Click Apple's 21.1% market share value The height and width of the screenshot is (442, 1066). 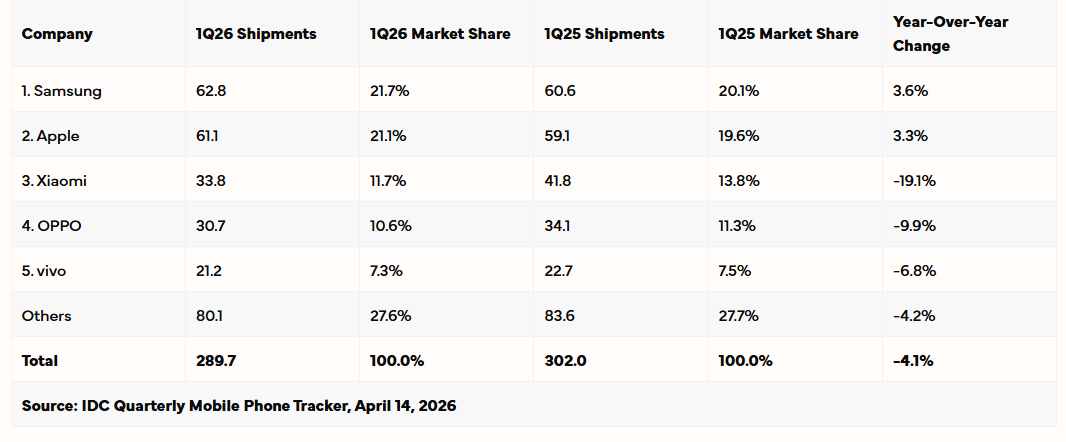coord(388,136)
